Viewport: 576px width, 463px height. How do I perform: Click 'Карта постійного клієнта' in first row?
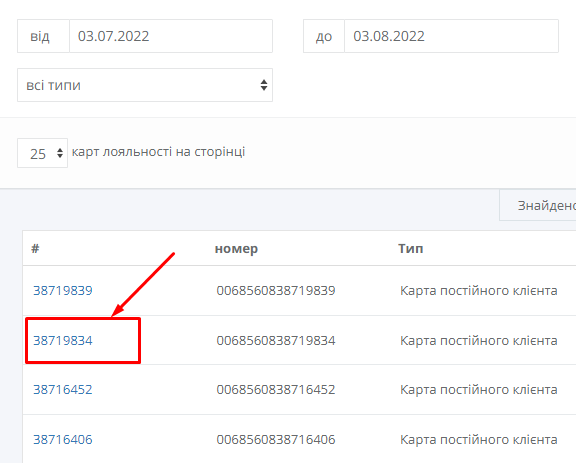coord(479,291)
